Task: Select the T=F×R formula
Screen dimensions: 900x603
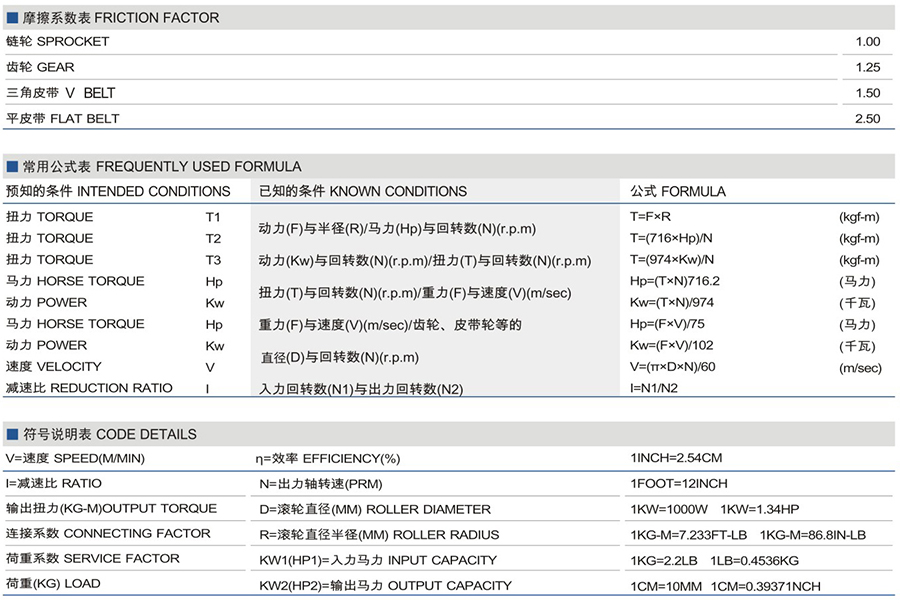Action: (650, 216)
